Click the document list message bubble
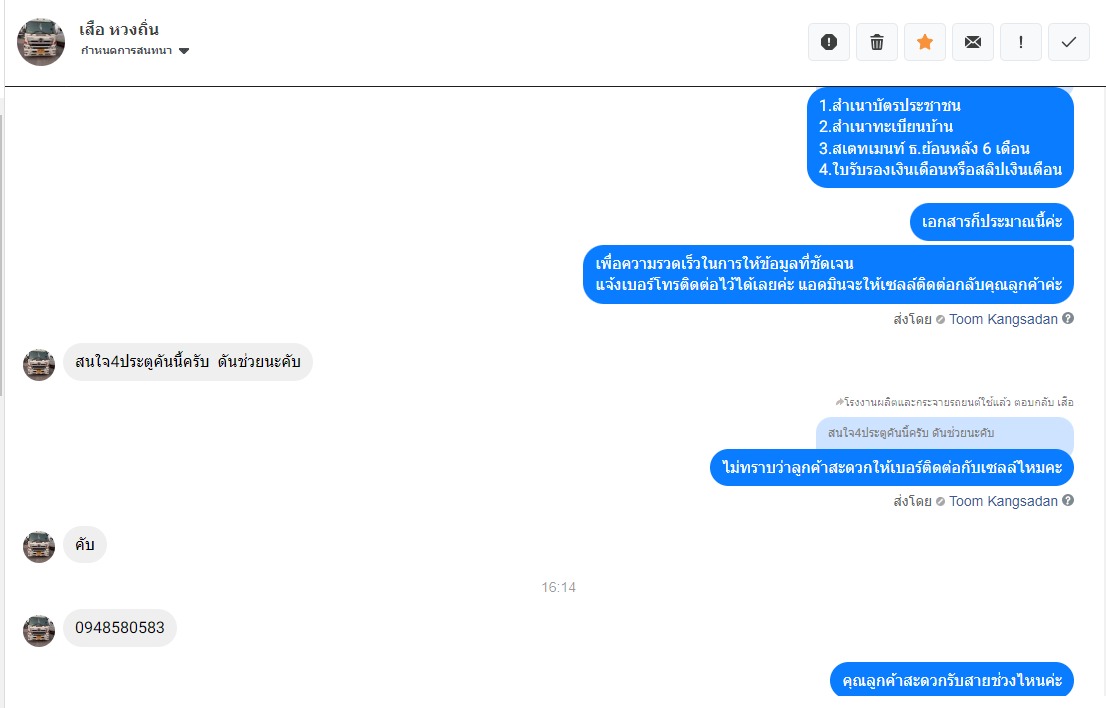The height and width of the screenshot is (708, 1106). pos(940,138)
